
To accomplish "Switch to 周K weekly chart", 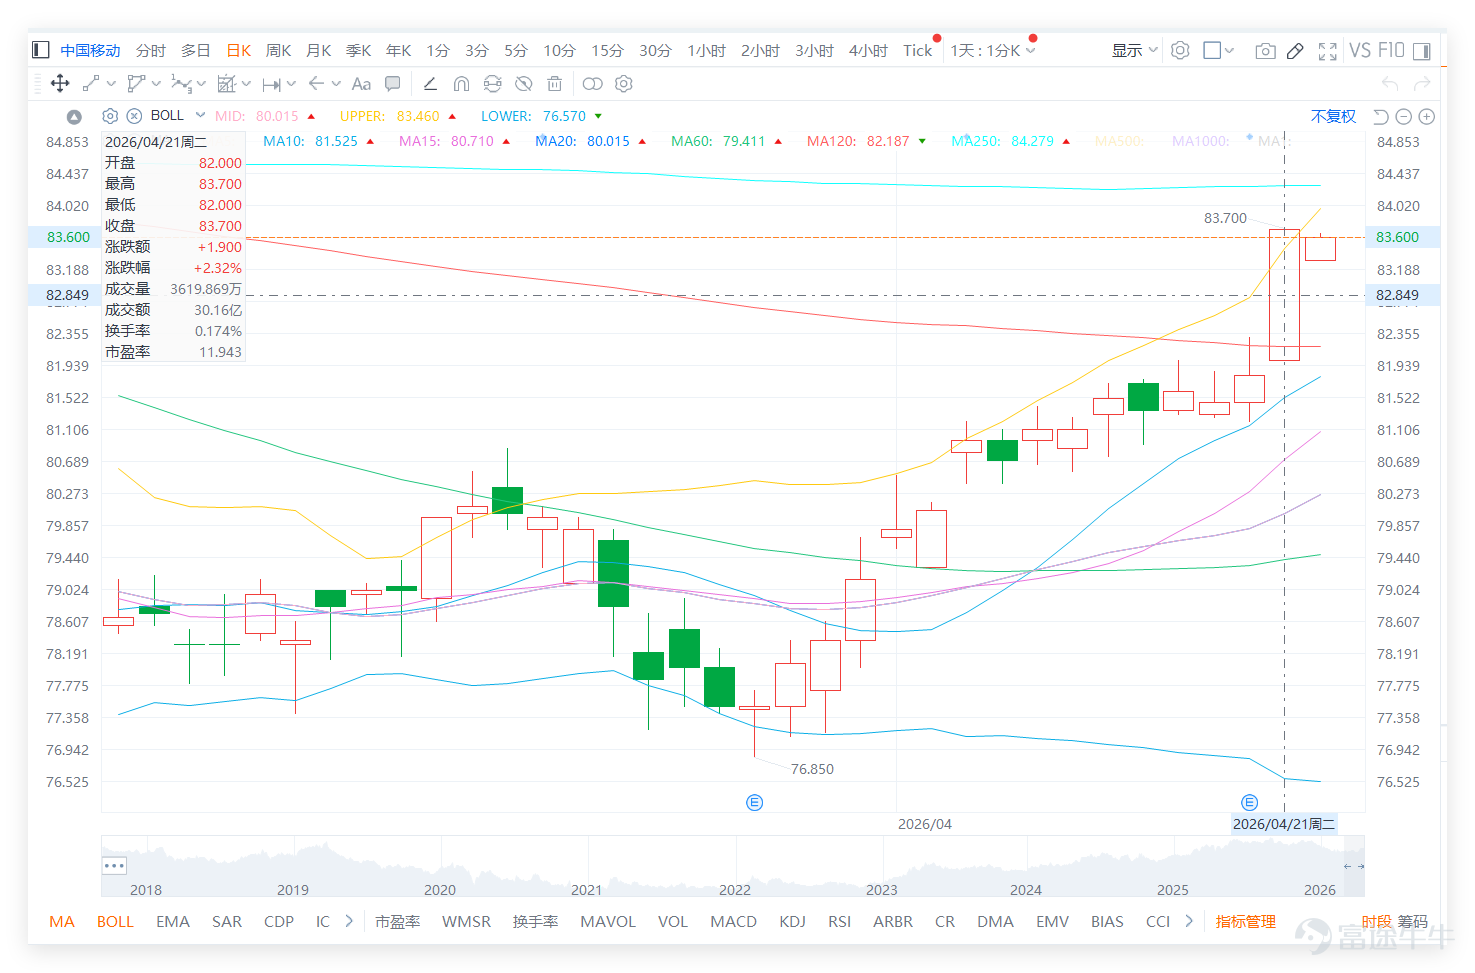I will pos(278,50).
